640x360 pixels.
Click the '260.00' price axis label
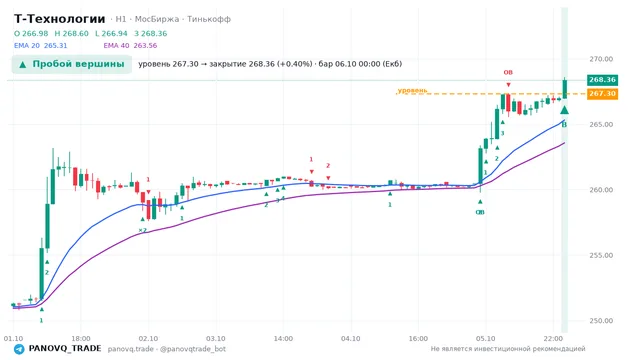click(601, 190)
